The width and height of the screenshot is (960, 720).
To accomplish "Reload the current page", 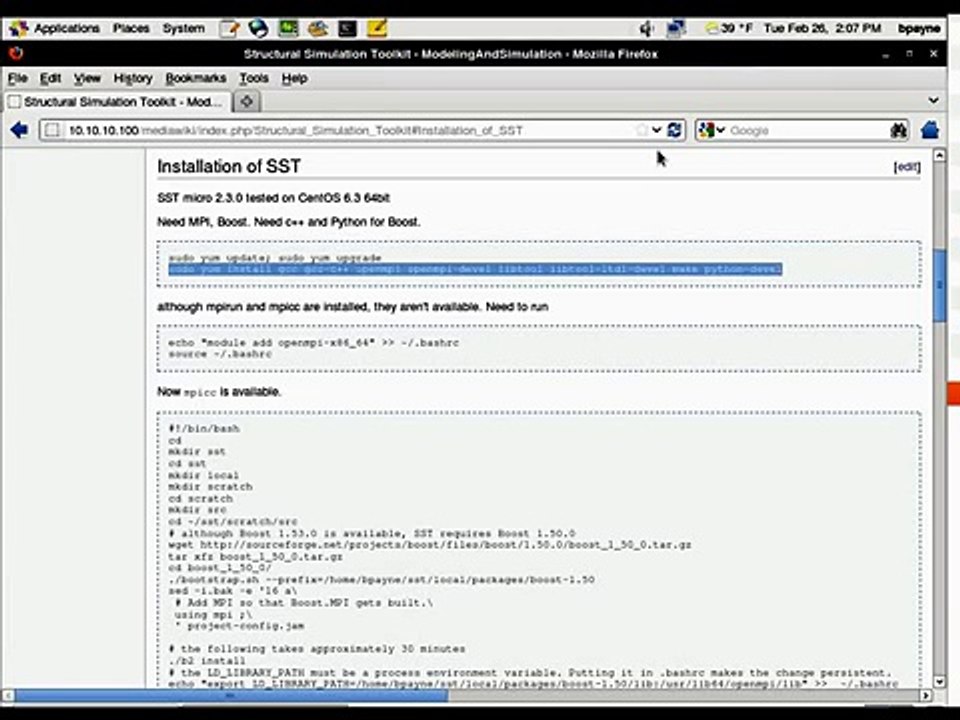I will (x=675, y=130).
